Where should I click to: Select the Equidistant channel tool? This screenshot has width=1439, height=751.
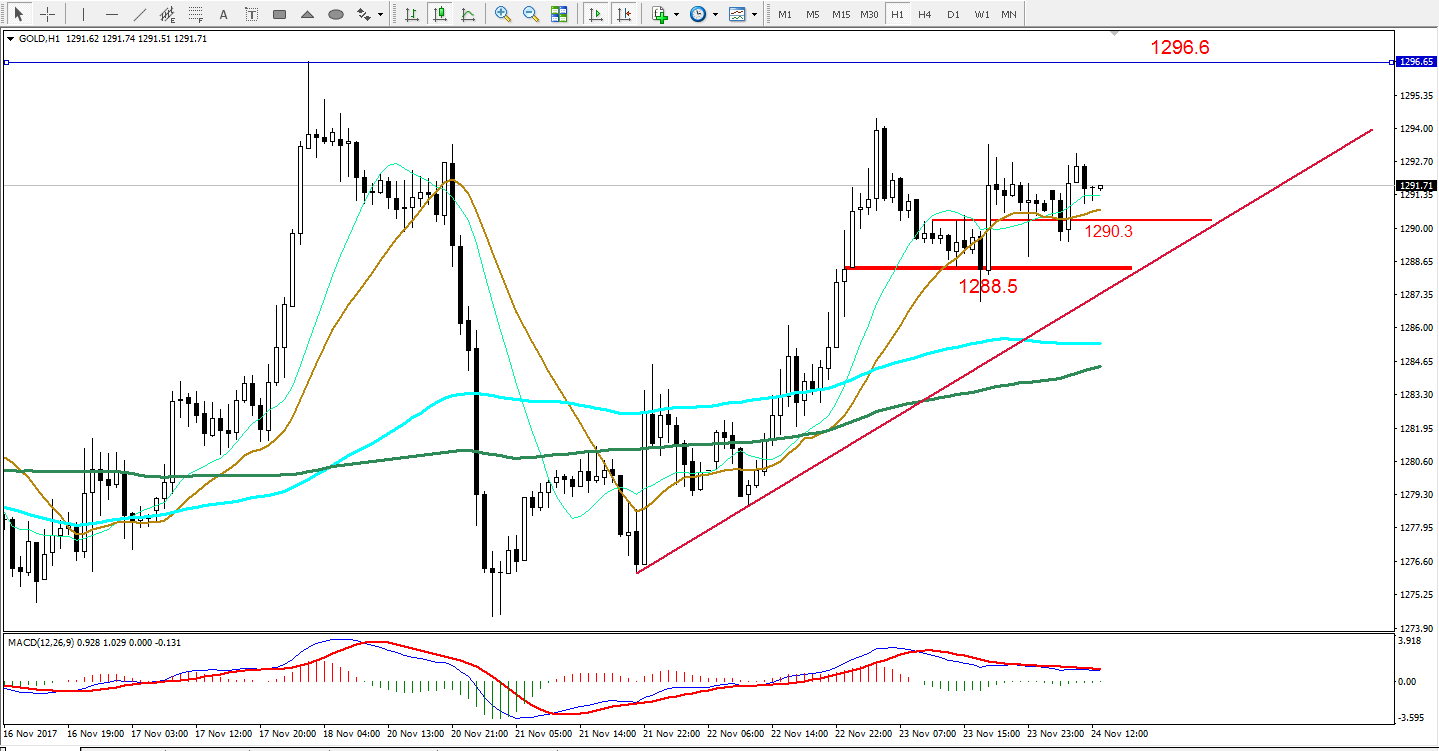tap(168, 15)
